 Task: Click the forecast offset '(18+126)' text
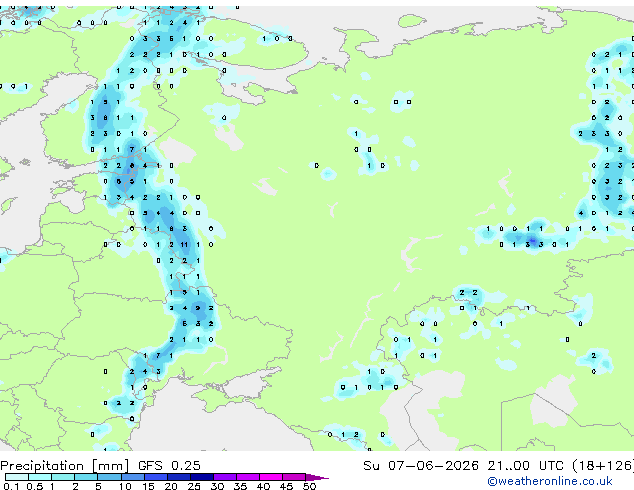click(603, 466)
